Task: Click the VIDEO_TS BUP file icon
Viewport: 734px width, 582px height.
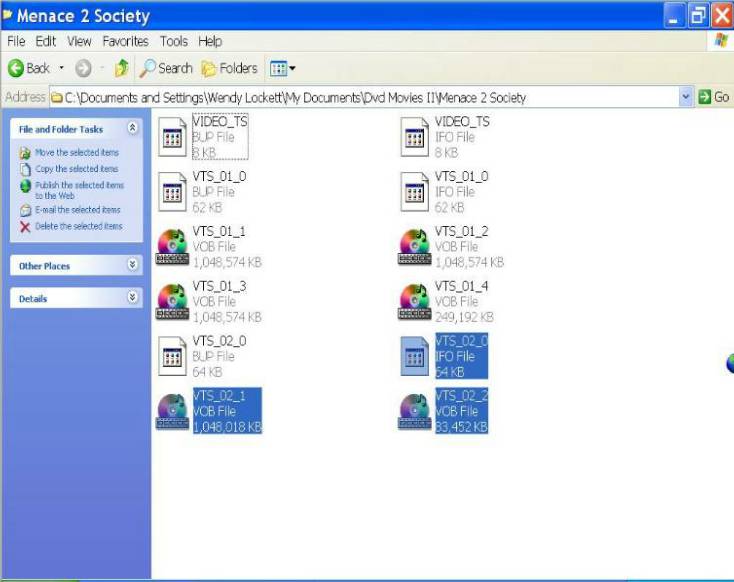Action: (x=173, y=137)
